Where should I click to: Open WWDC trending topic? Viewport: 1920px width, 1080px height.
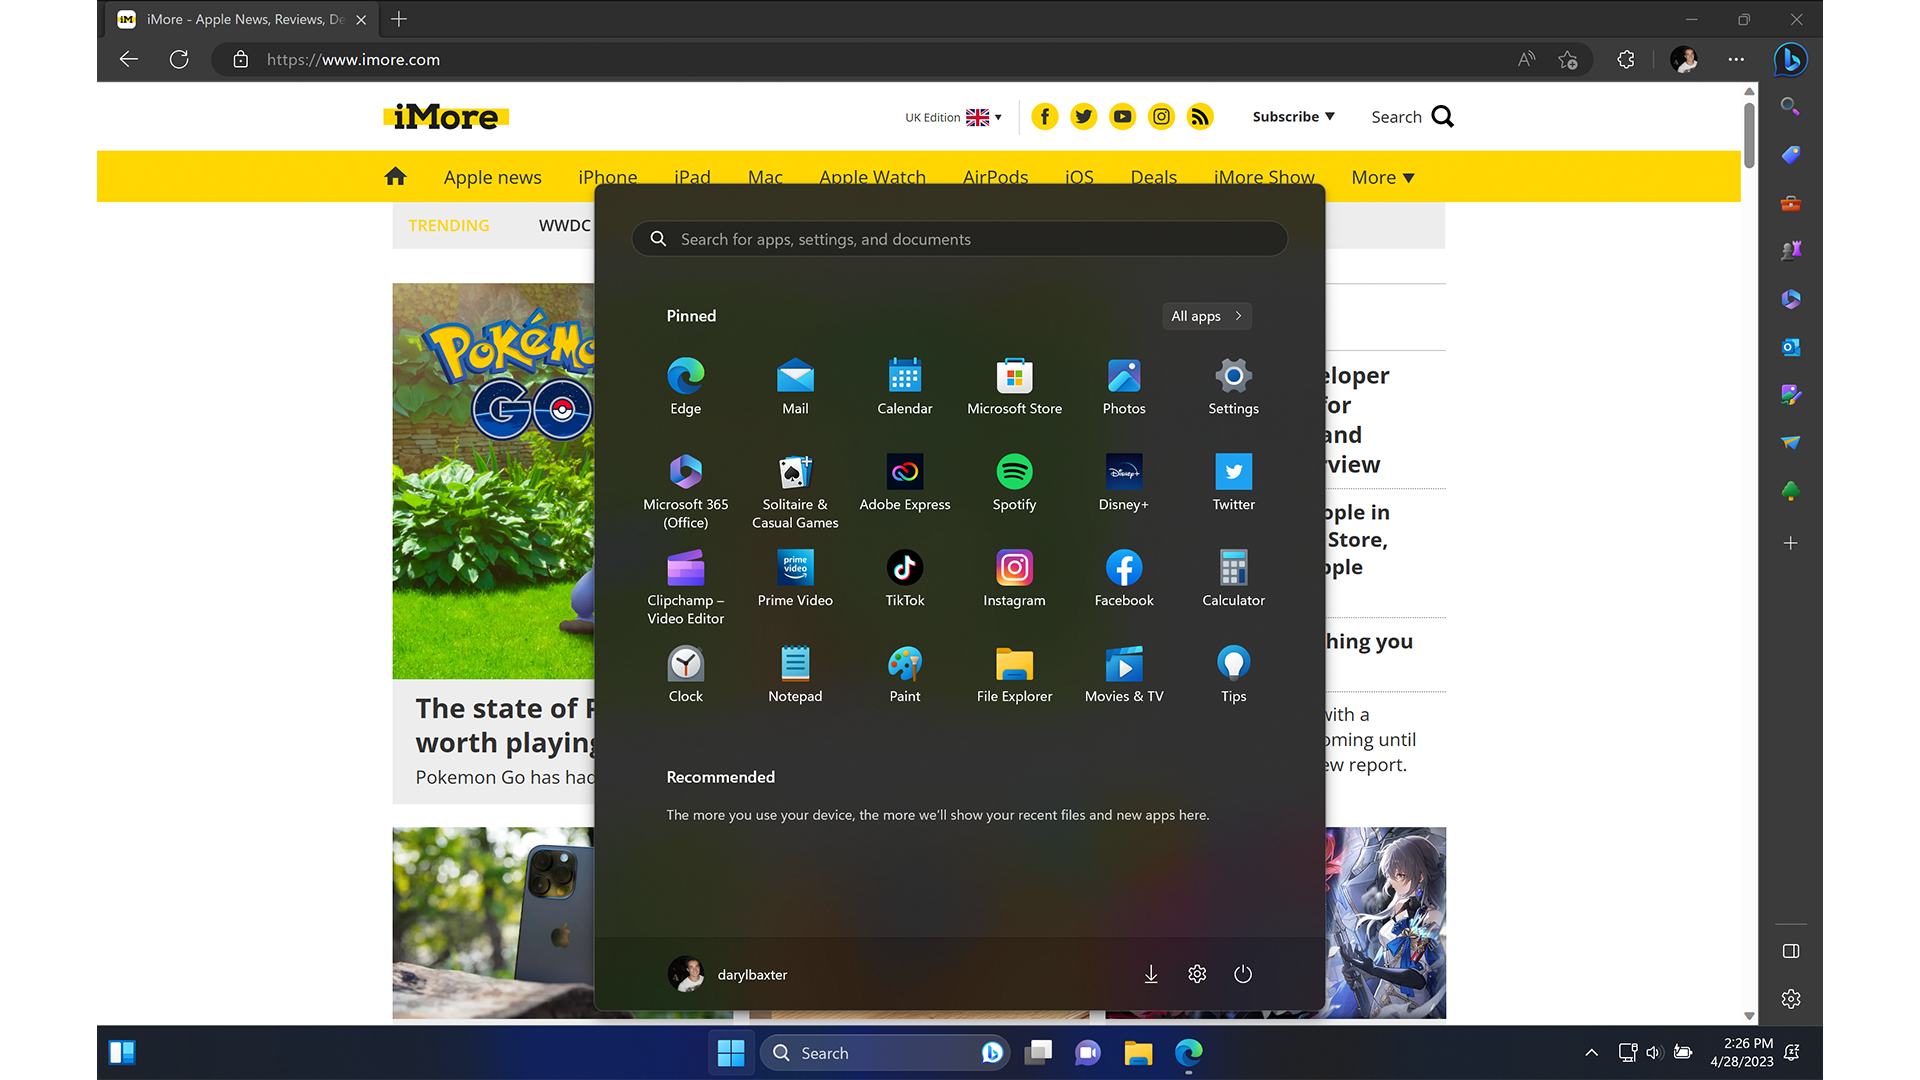tap(564, 225)
